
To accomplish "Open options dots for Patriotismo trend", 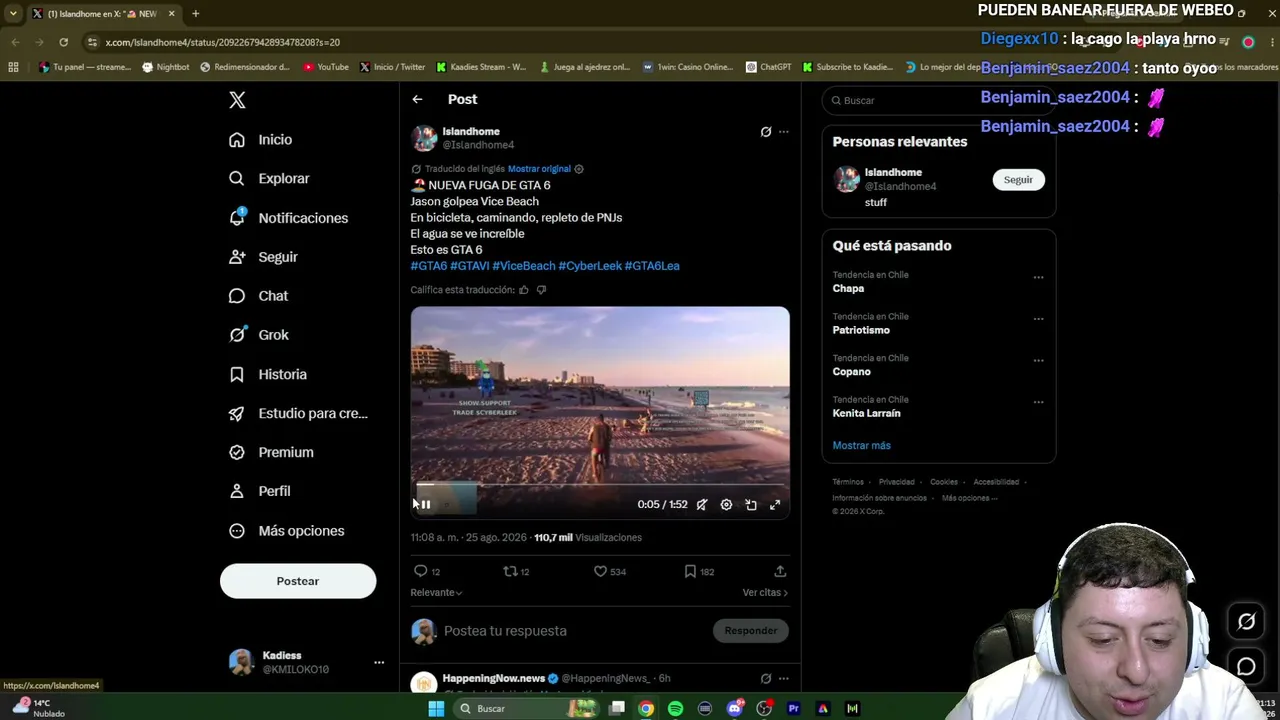I will (x=1038, y=320).
